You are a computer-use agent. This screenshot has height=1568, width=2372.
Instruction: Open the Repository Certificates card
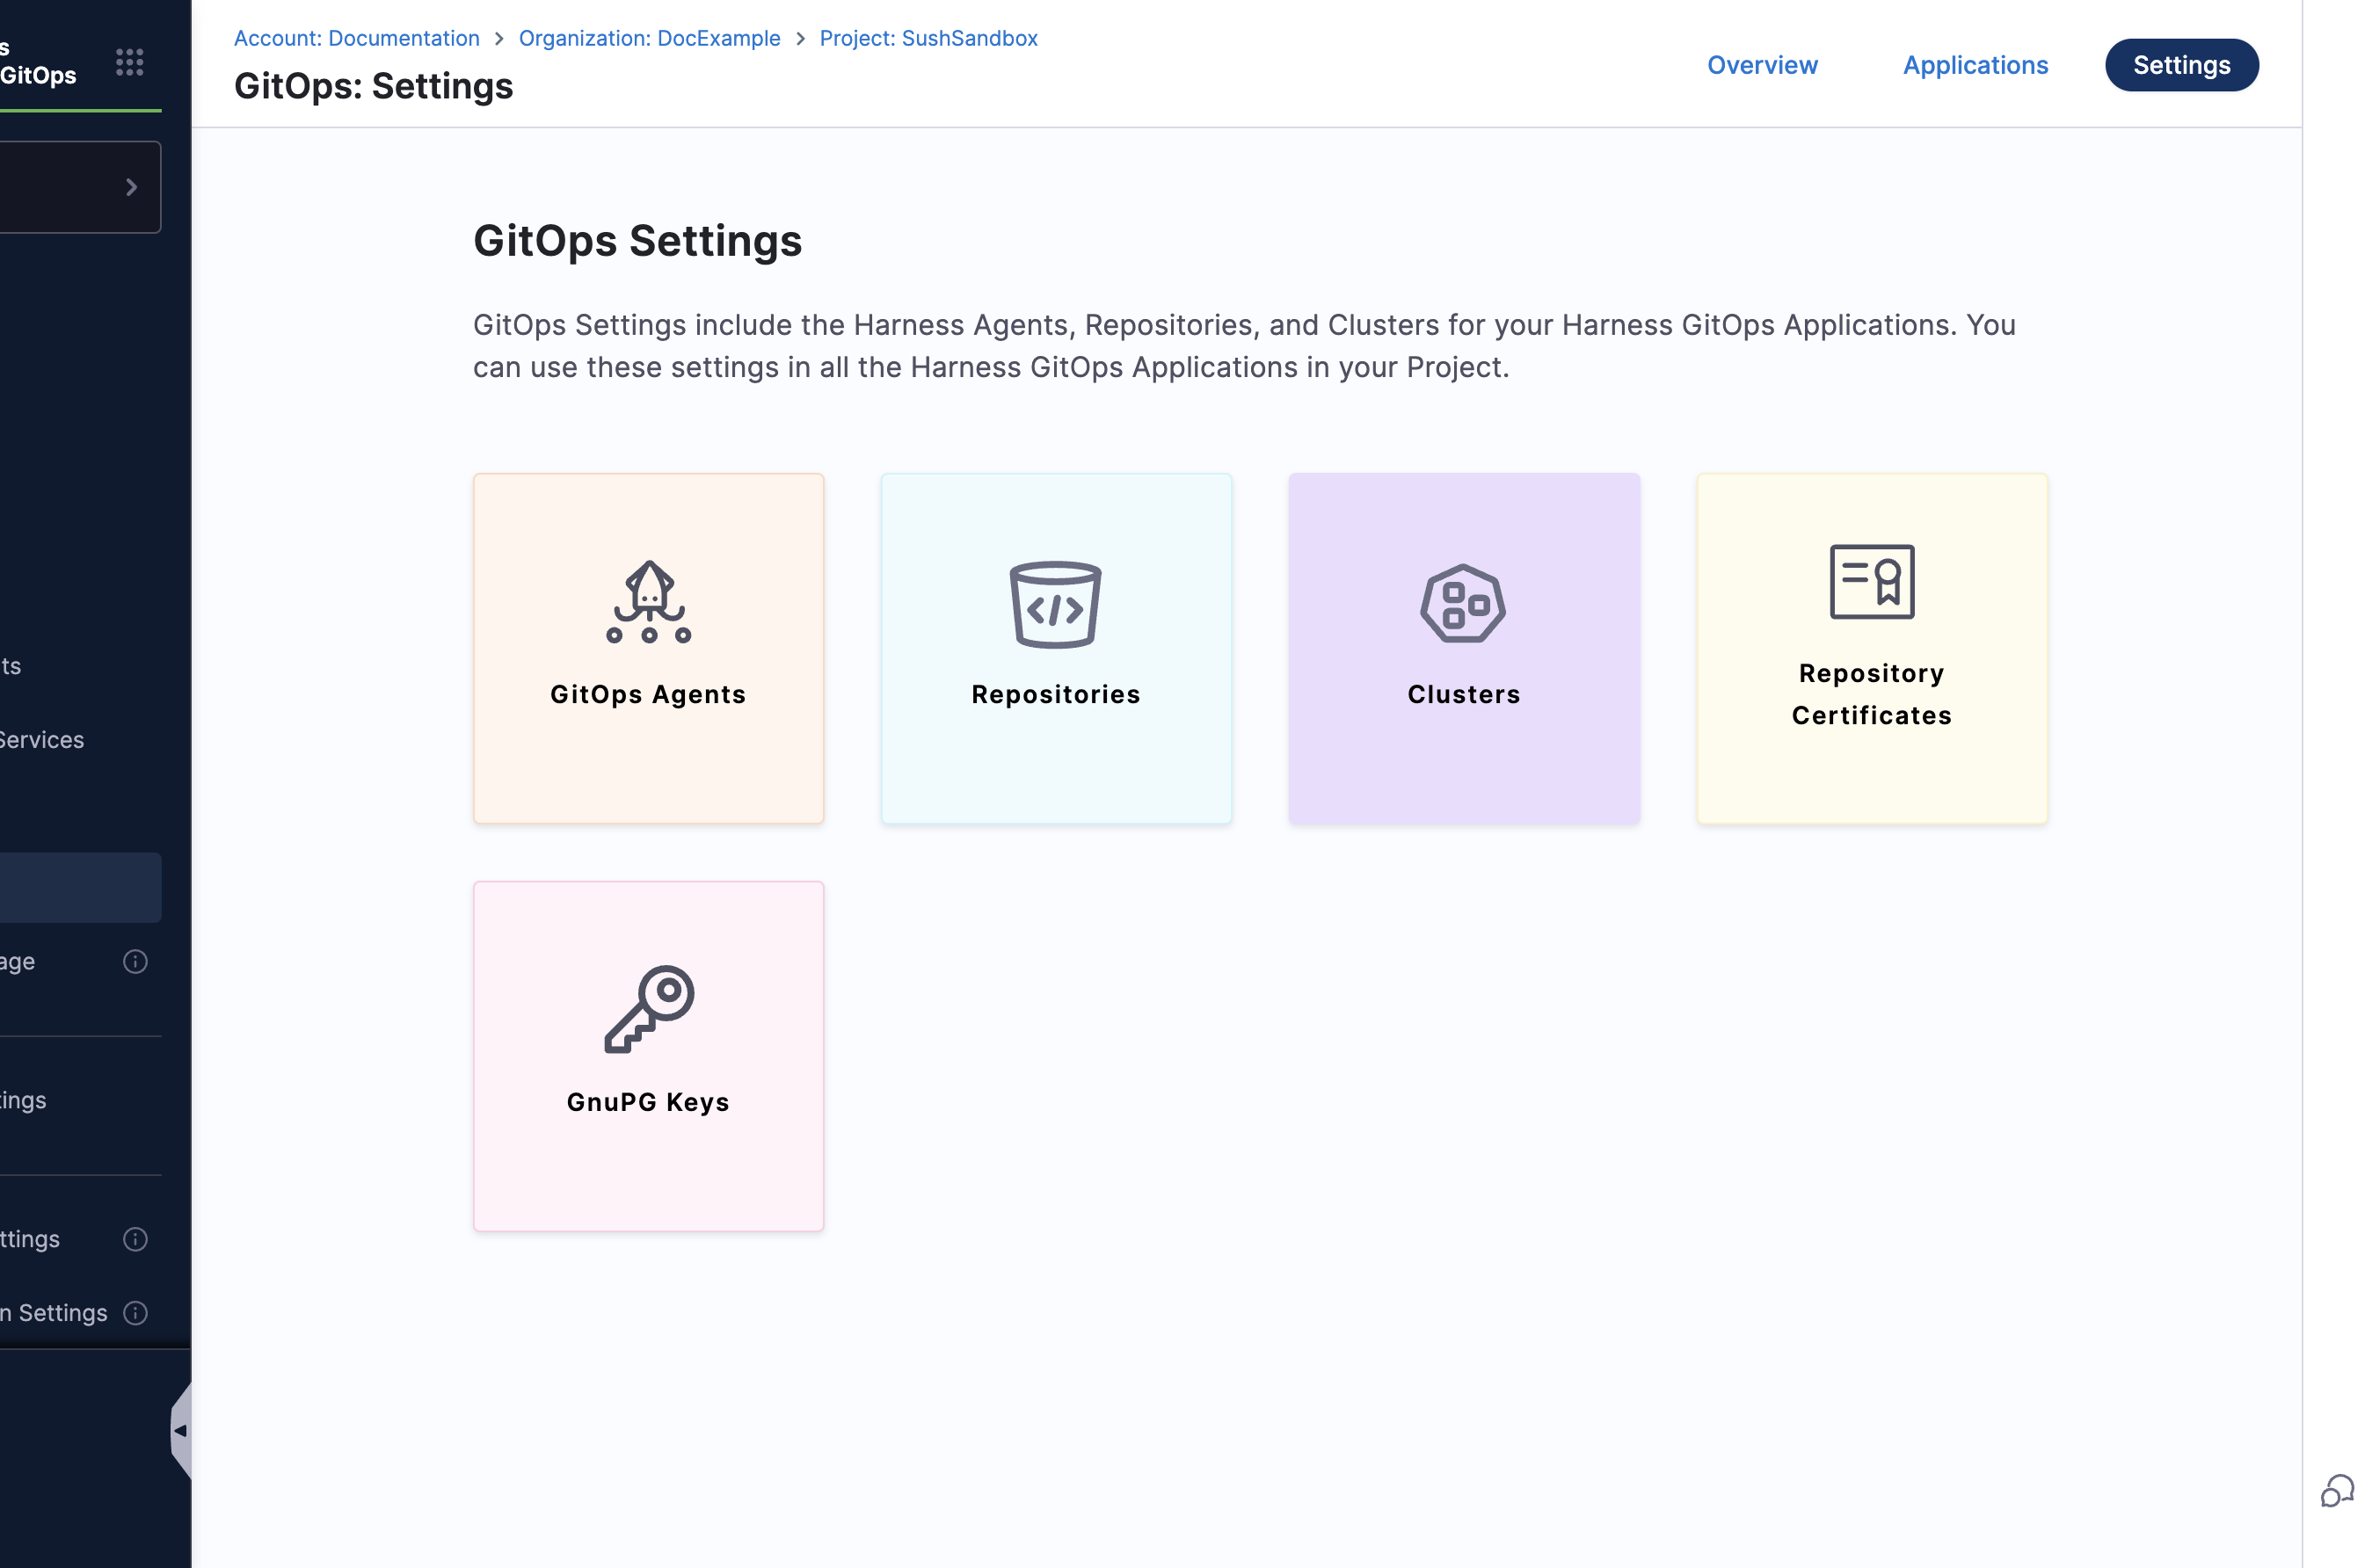1871,648
